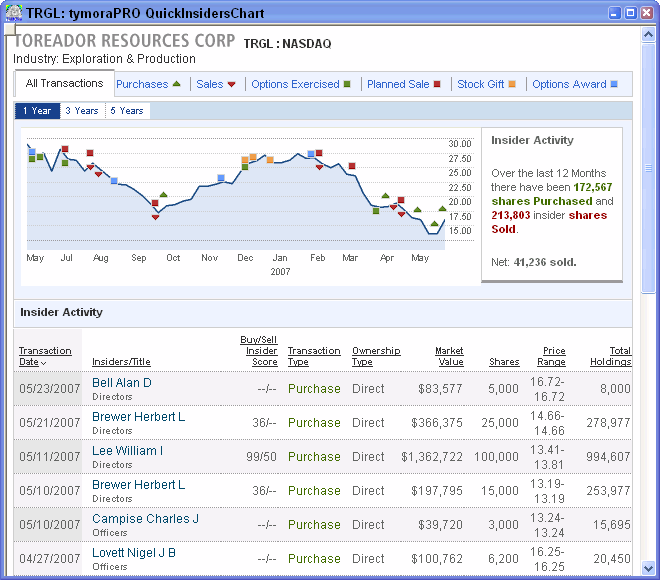Open the Planned Sale tab
660x580 pixels.
click(x=398, y=84)
